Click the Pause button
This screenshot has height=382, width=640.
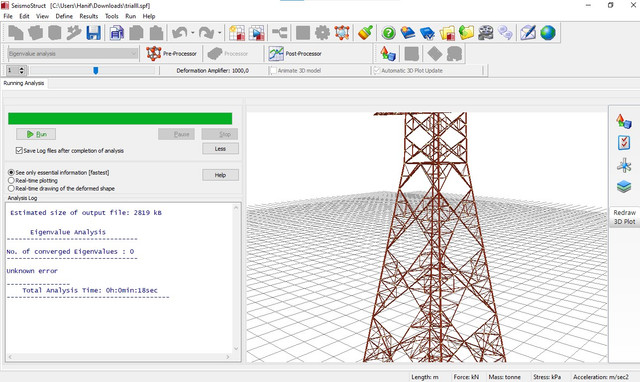176,134
